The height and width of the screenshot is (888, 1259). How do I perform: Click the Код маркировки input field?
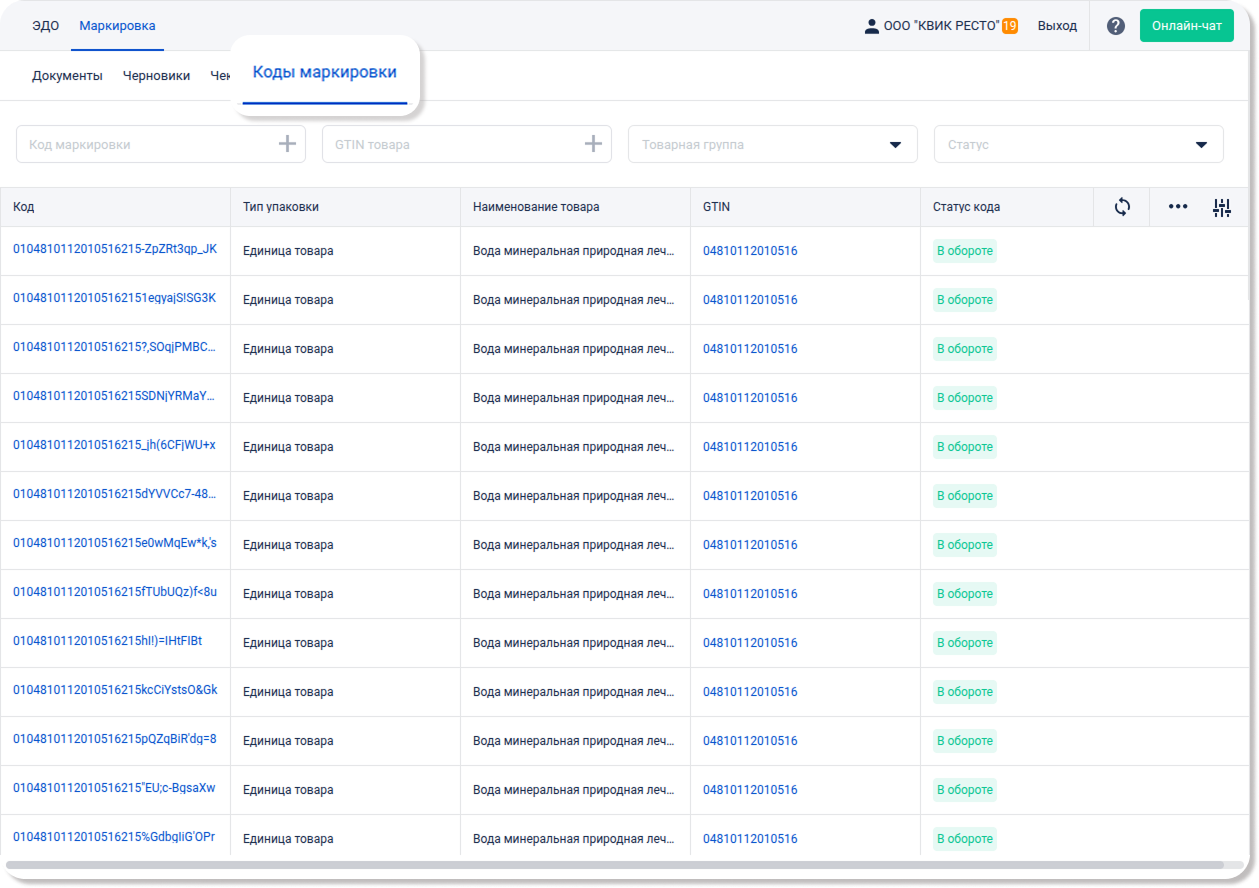pos(145,144)
